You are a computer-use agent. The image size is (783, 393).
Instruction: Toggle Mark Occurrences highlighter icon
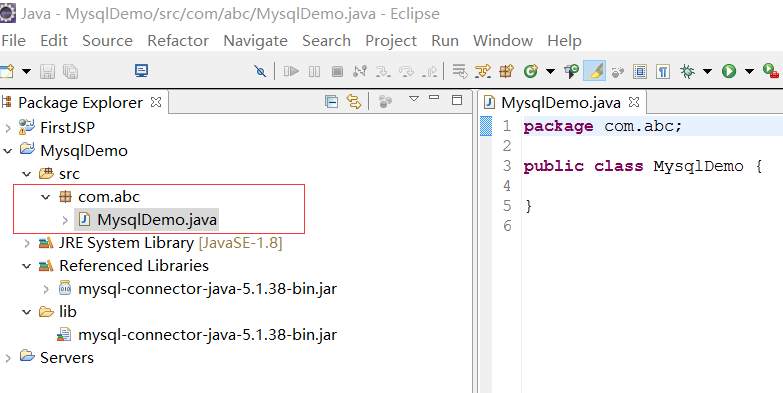(595, 71)
